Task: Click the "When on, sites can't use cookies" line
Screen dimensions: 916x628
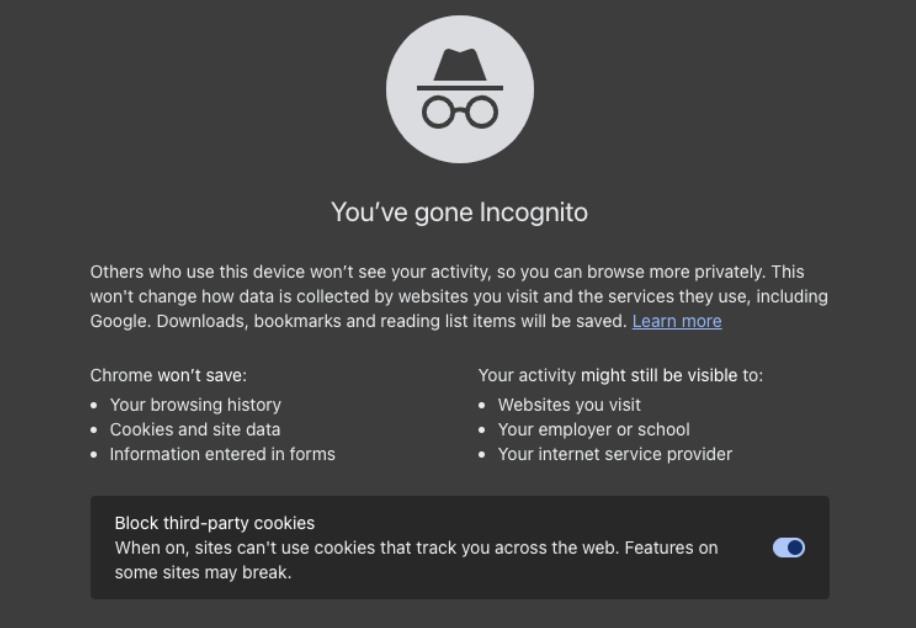Action: [416, 548]
